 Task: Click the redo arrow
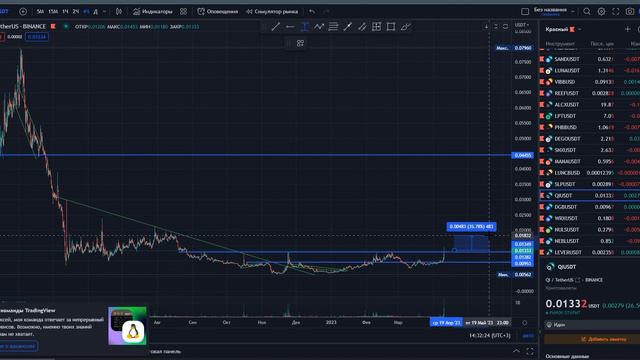[326, 11]
